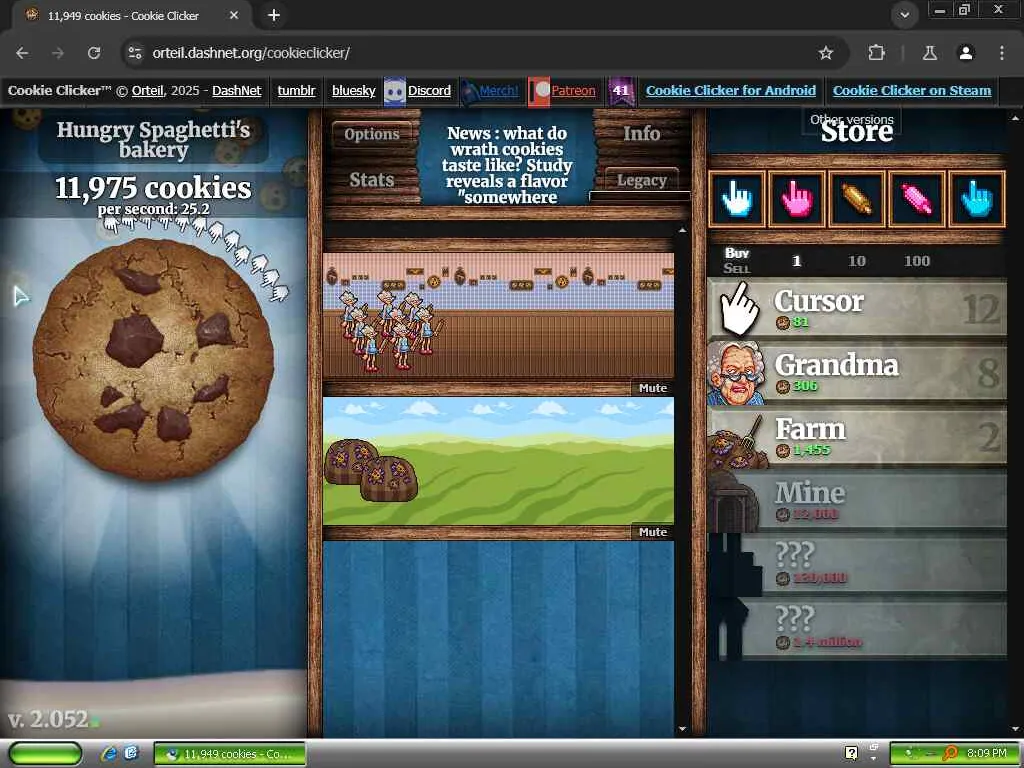Buy the first white cursor upgrade
1024x768 pixels.
click(x=737, y=199)
